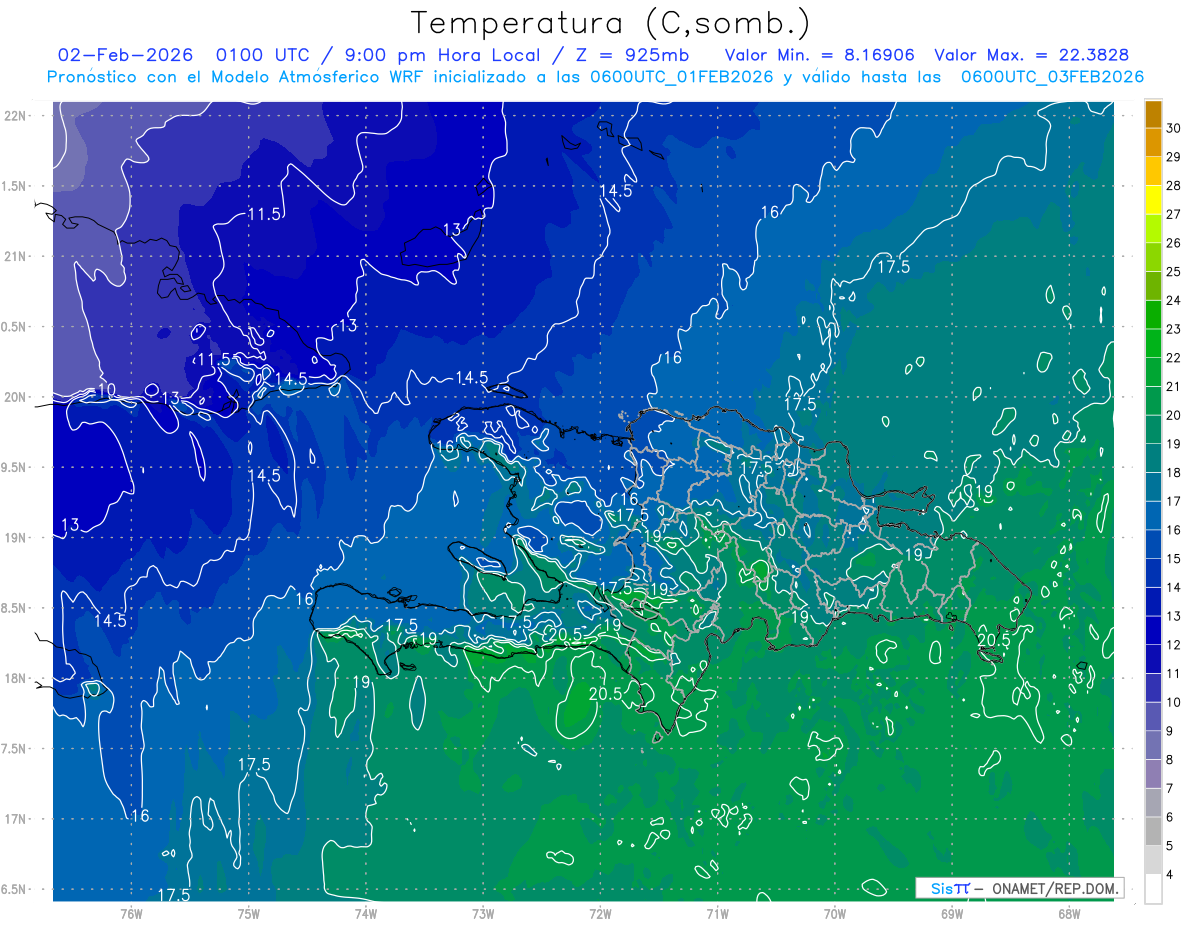Image resolution: width=1200 pixels, height=927 pixels.
Task: Click the "Valor Min. = 8.16906" text
Action: pos(820,55)
